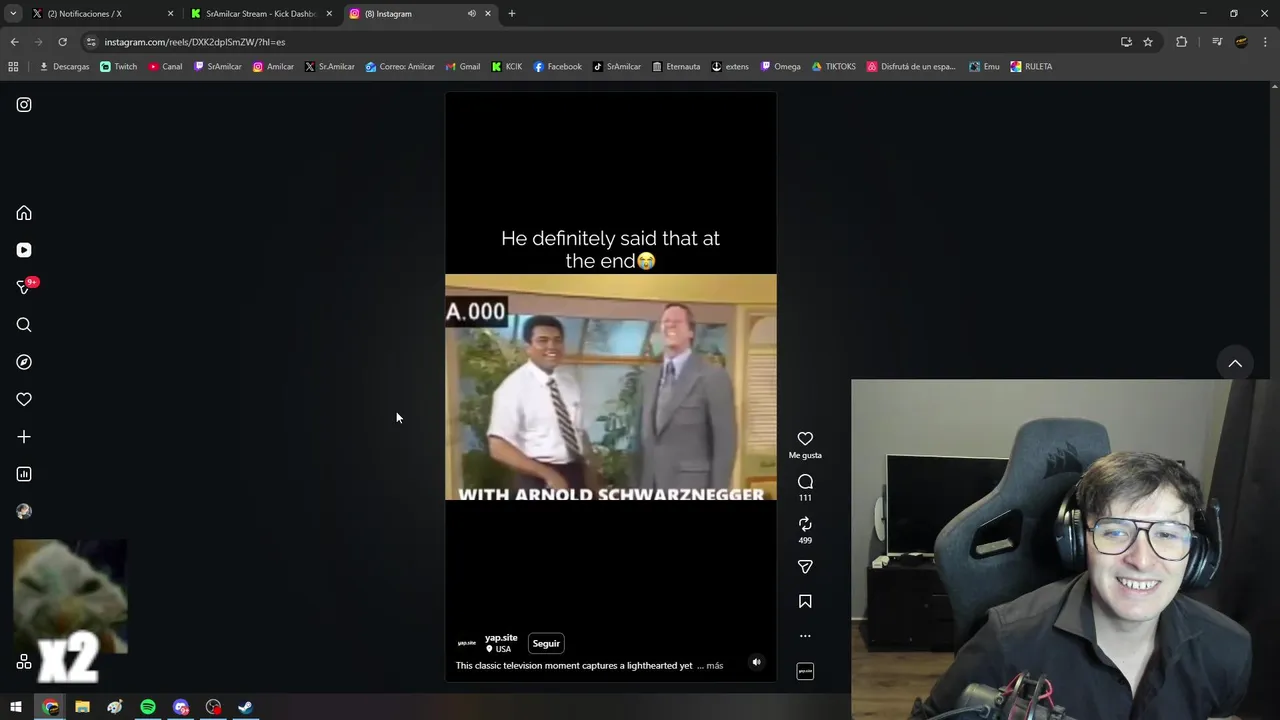Open the TIKTOKS bookmark
The width and height of the screenshot is (1280, 720).
point(833,67)
